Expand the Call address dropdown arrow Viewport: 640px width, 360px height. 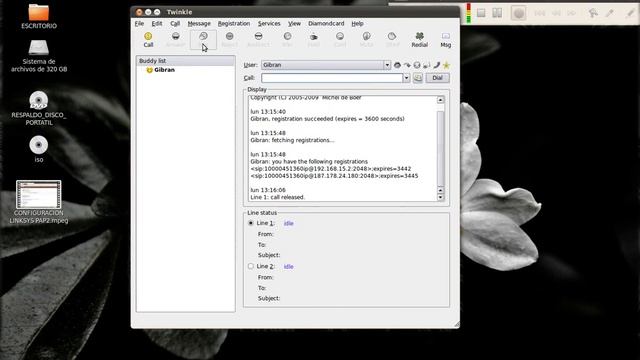click(406, 78)
